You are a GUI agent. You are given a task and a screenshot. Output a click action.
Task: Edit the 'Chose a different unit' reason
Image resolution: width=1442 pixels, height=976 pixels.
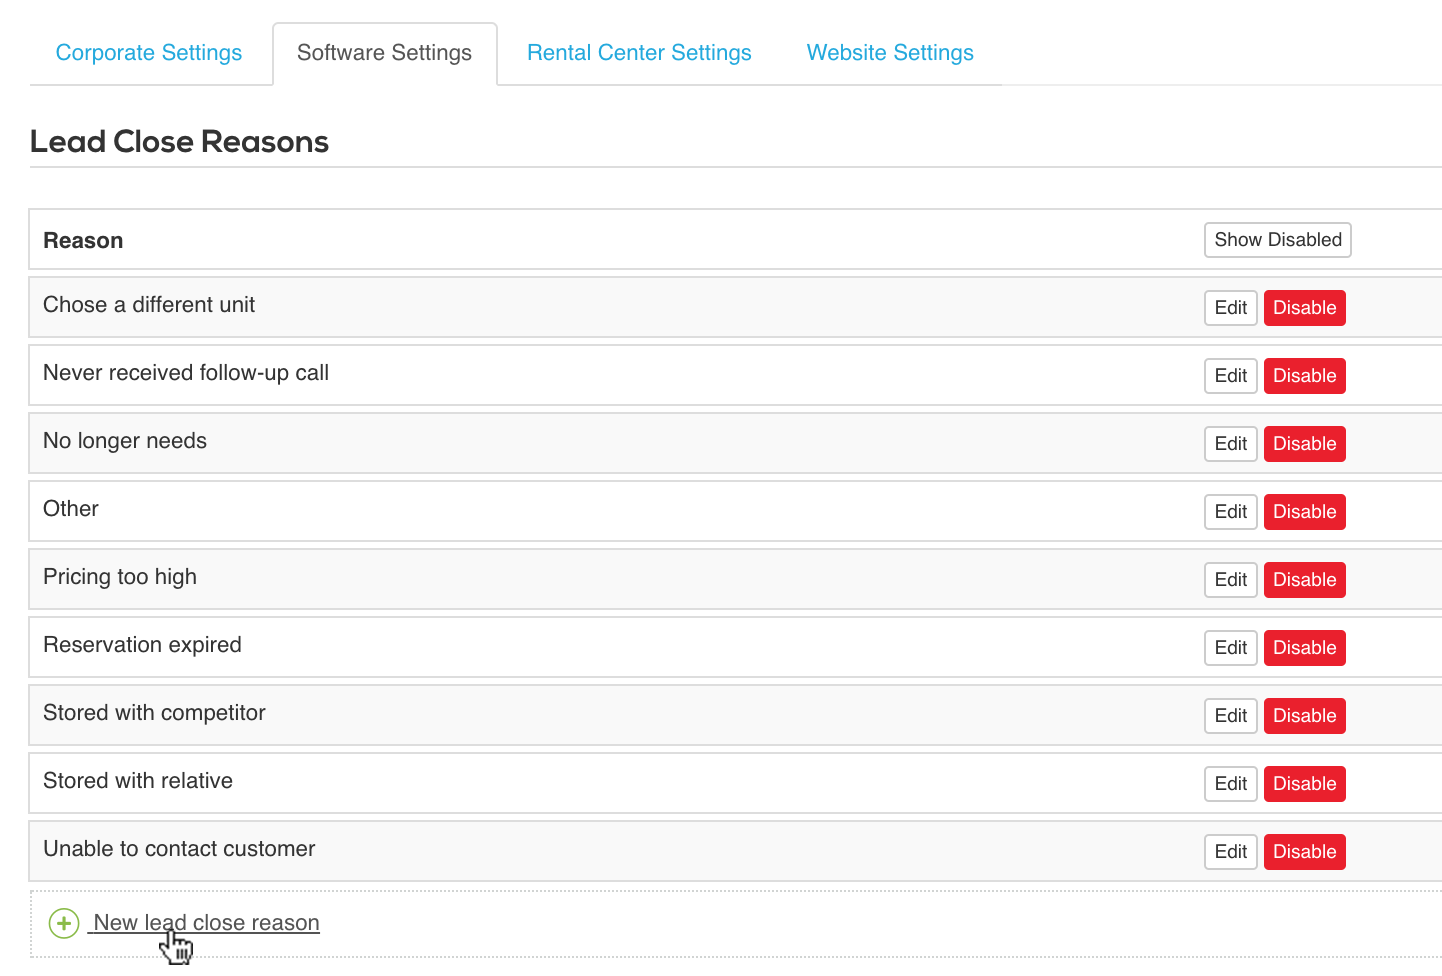click(x=1230, y=307)
